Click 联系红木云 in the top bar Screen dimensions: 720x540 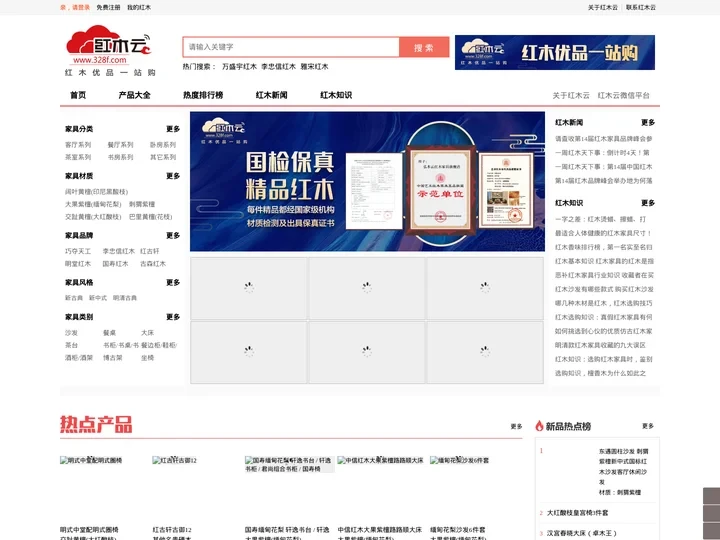[x=641, y=7]
